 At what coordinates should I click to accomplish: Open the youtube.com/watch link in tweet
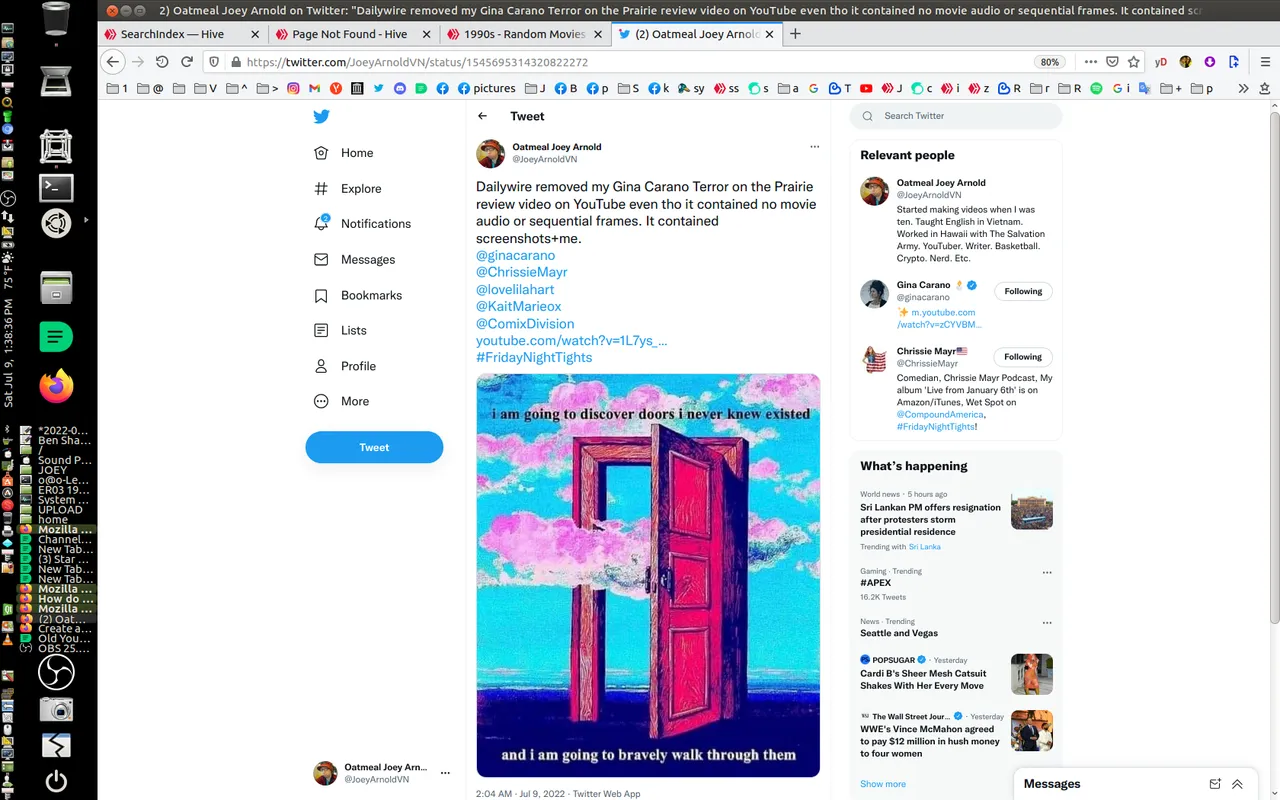pos(571,340)
